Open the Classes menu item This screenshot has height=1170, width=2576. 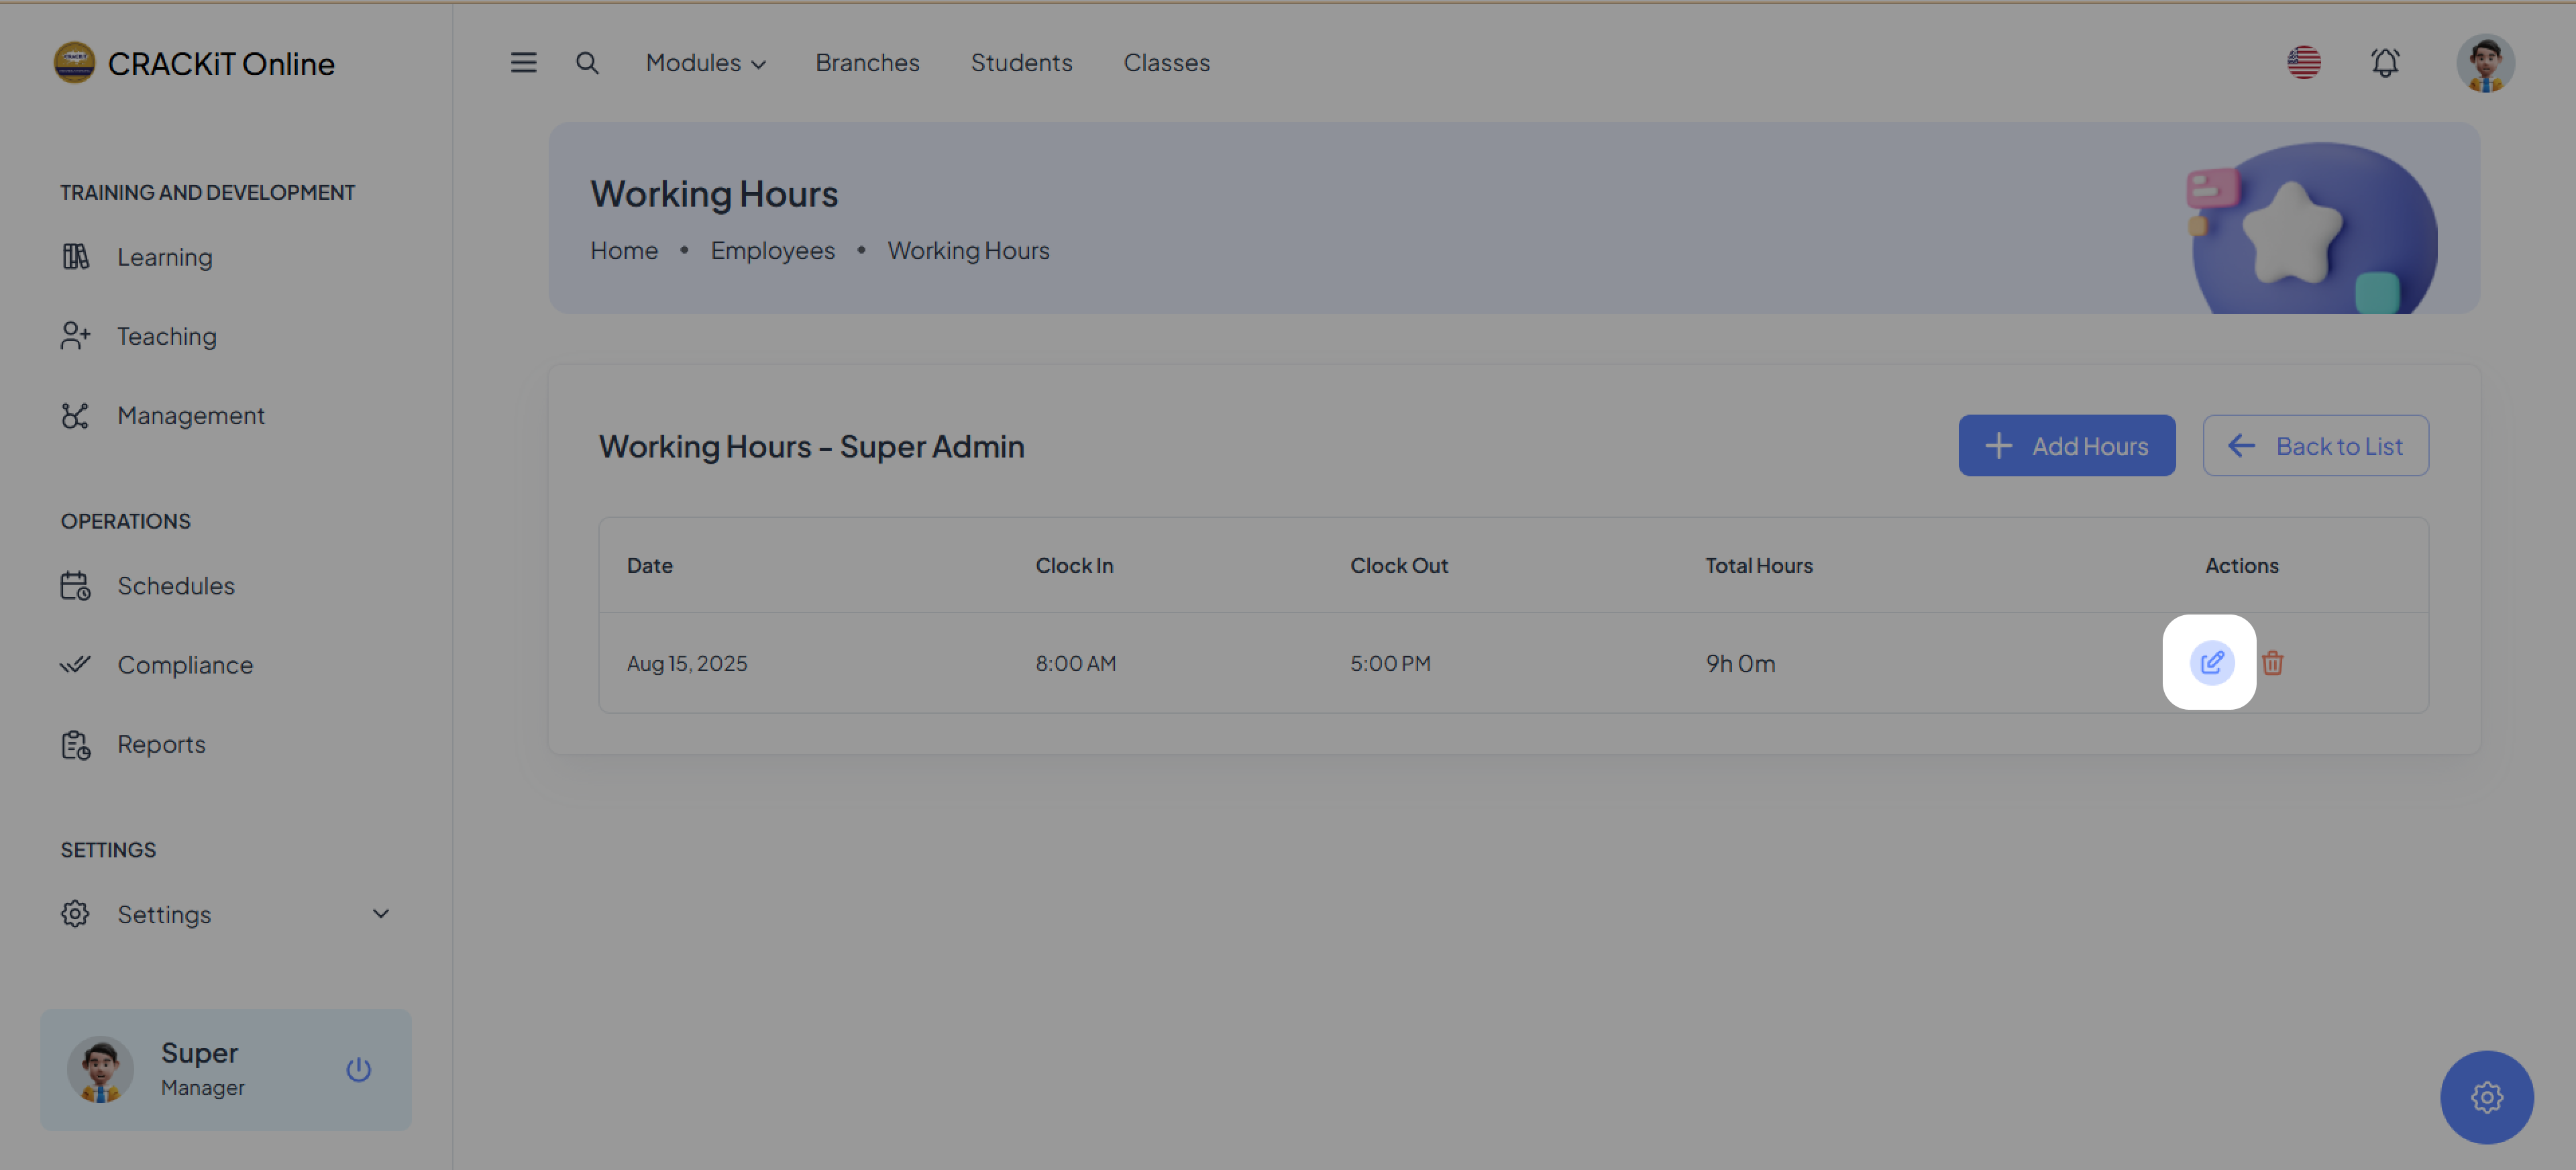(1166, 63)
